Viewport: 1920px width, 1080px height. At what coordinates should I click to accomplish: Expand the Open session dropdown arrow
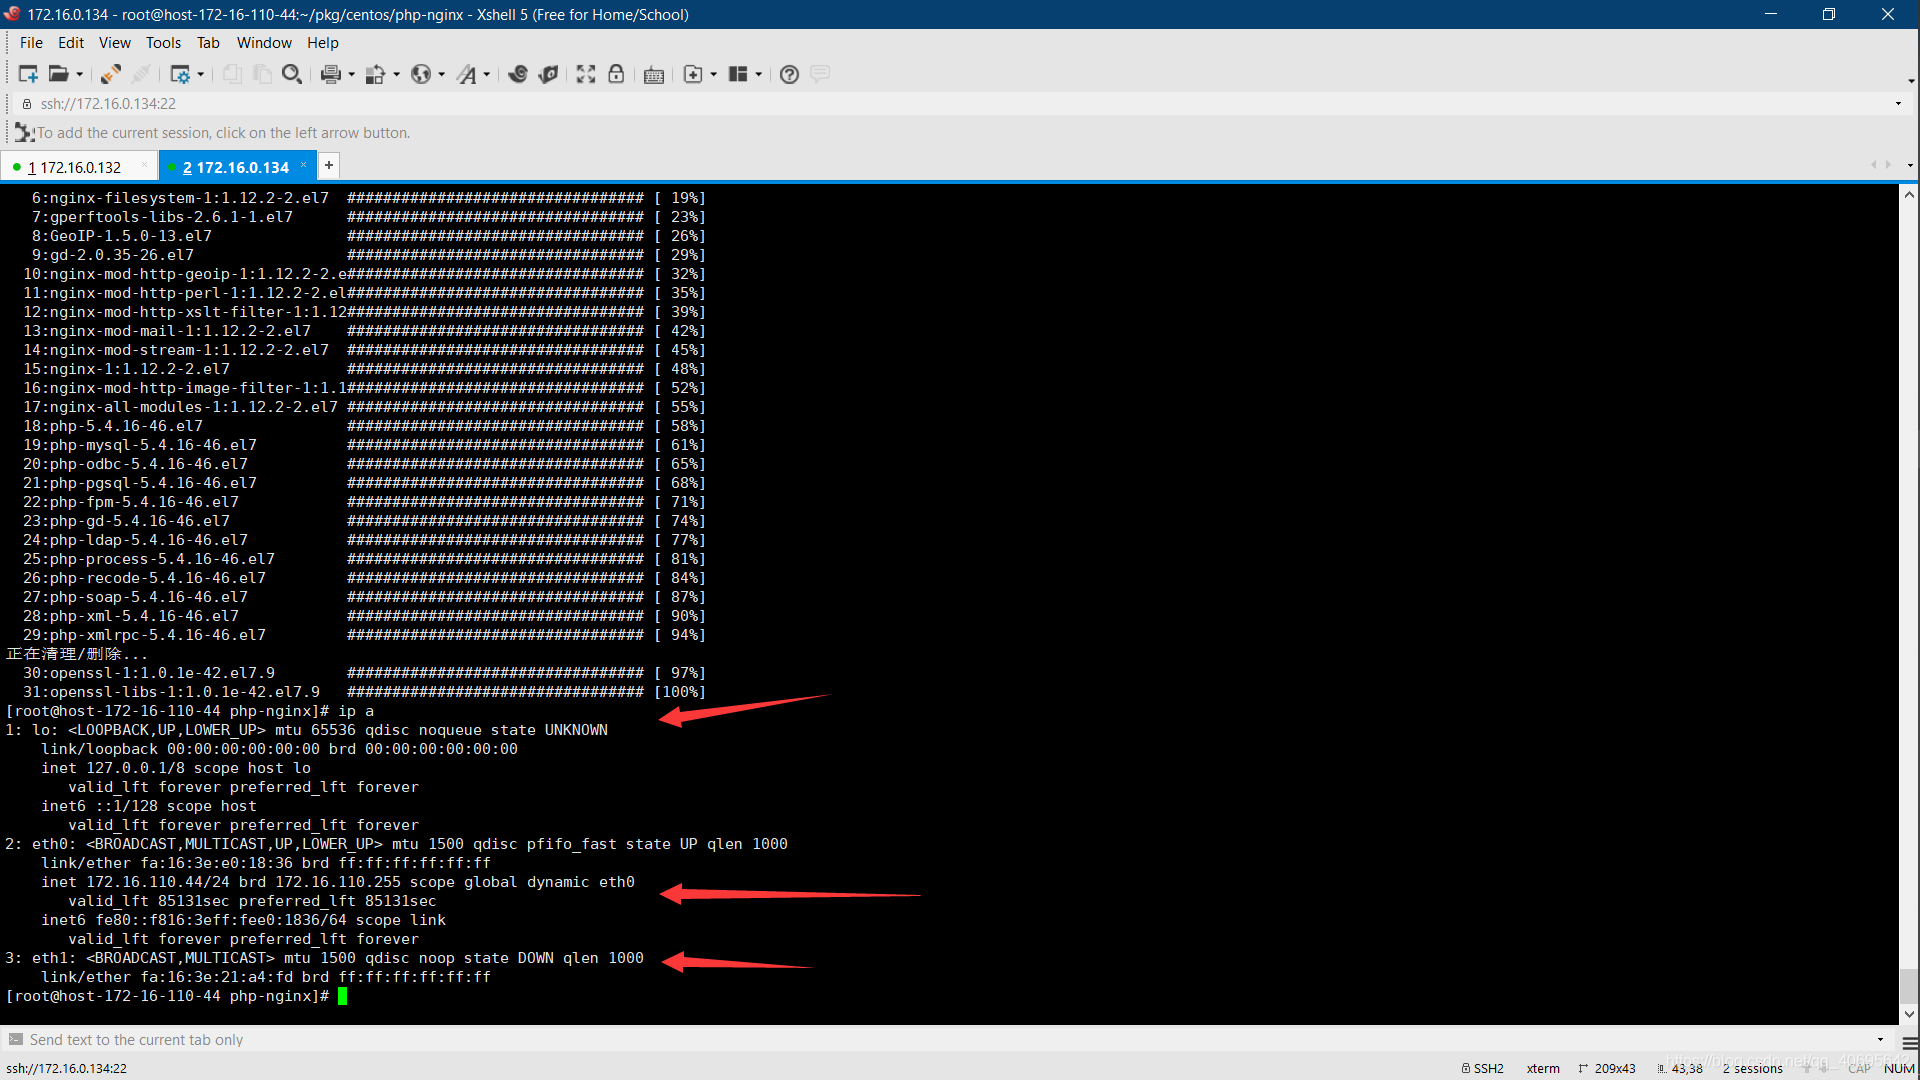tap(80, 74)
